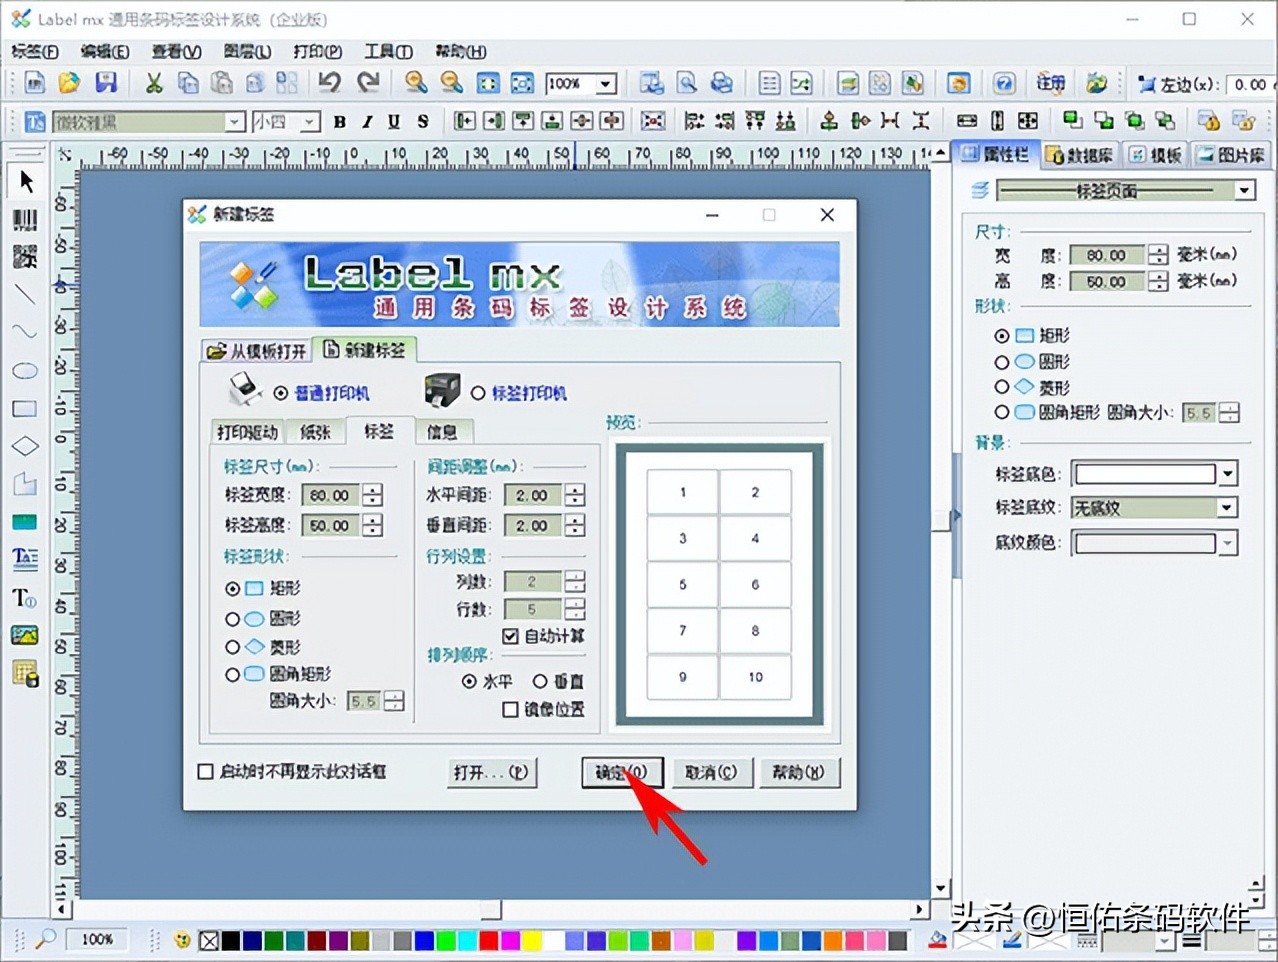The image size is (1278, 962).
Task: Open the font name dropdown 微软雅黑
Action: pyautogui.click(x=234, y=121)
